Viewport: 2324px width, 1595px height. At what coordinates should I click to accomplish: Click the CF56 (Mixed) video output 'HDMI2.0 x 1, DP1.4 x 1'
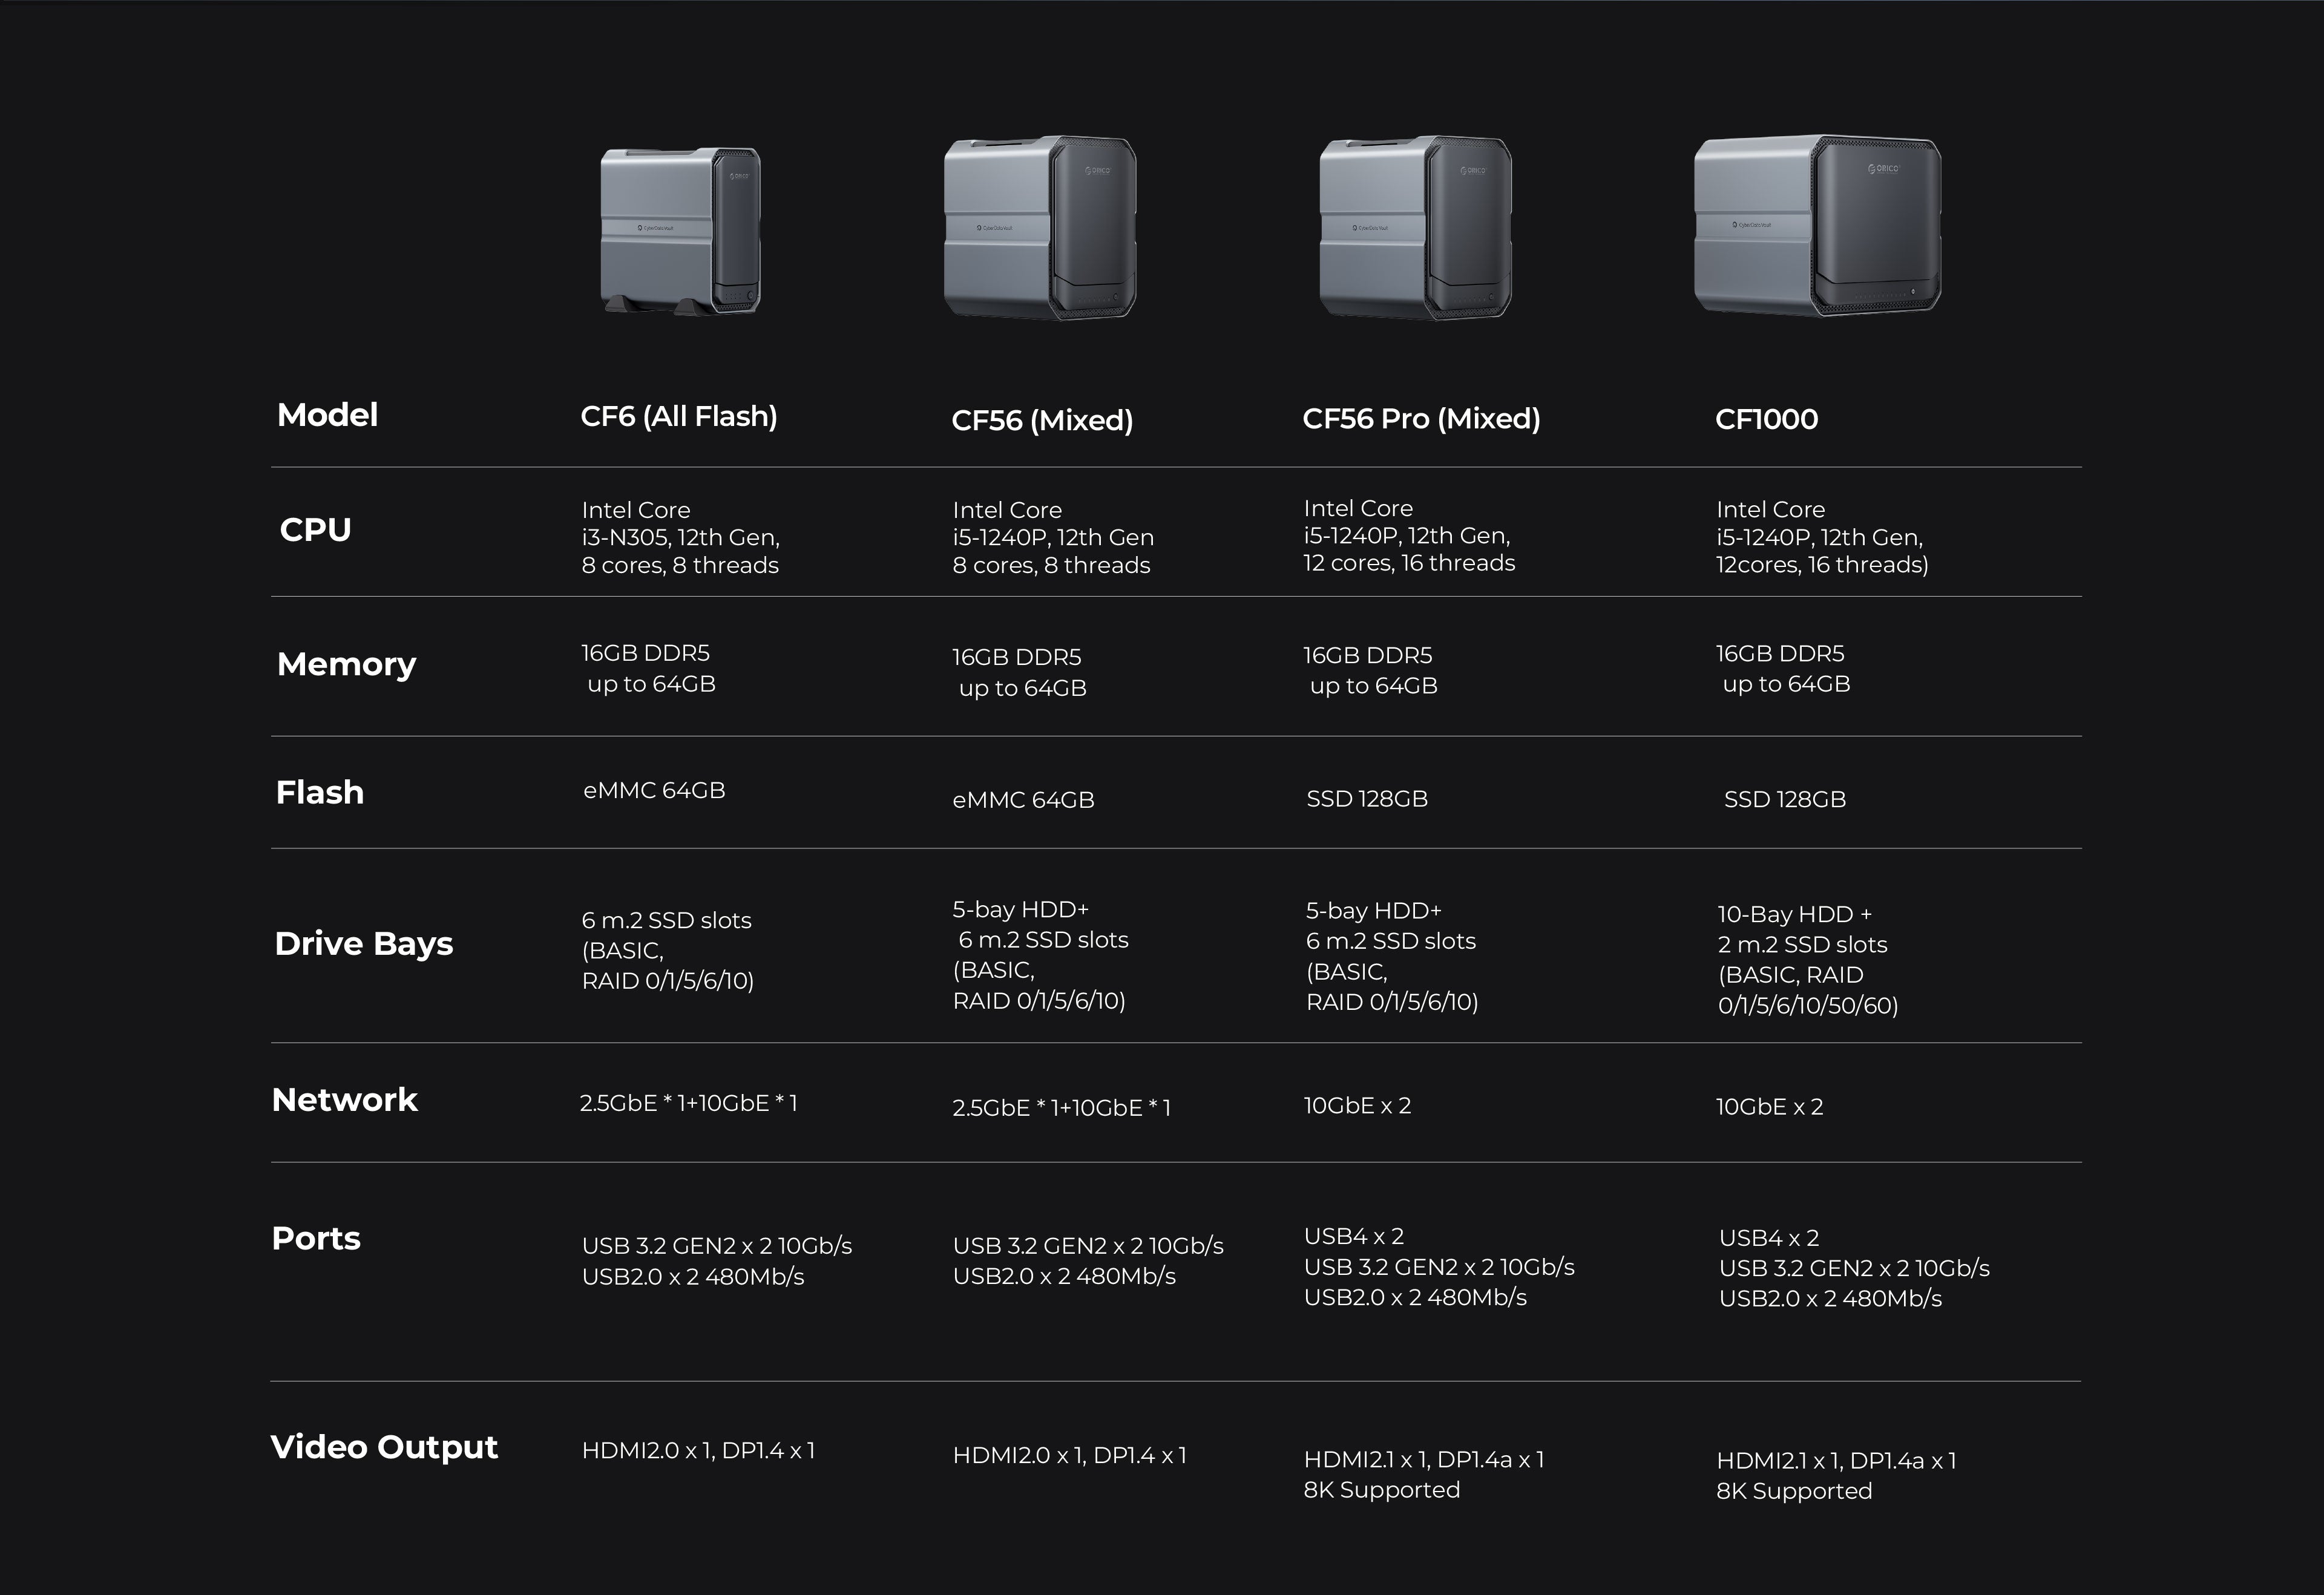pos(1070,1456)
